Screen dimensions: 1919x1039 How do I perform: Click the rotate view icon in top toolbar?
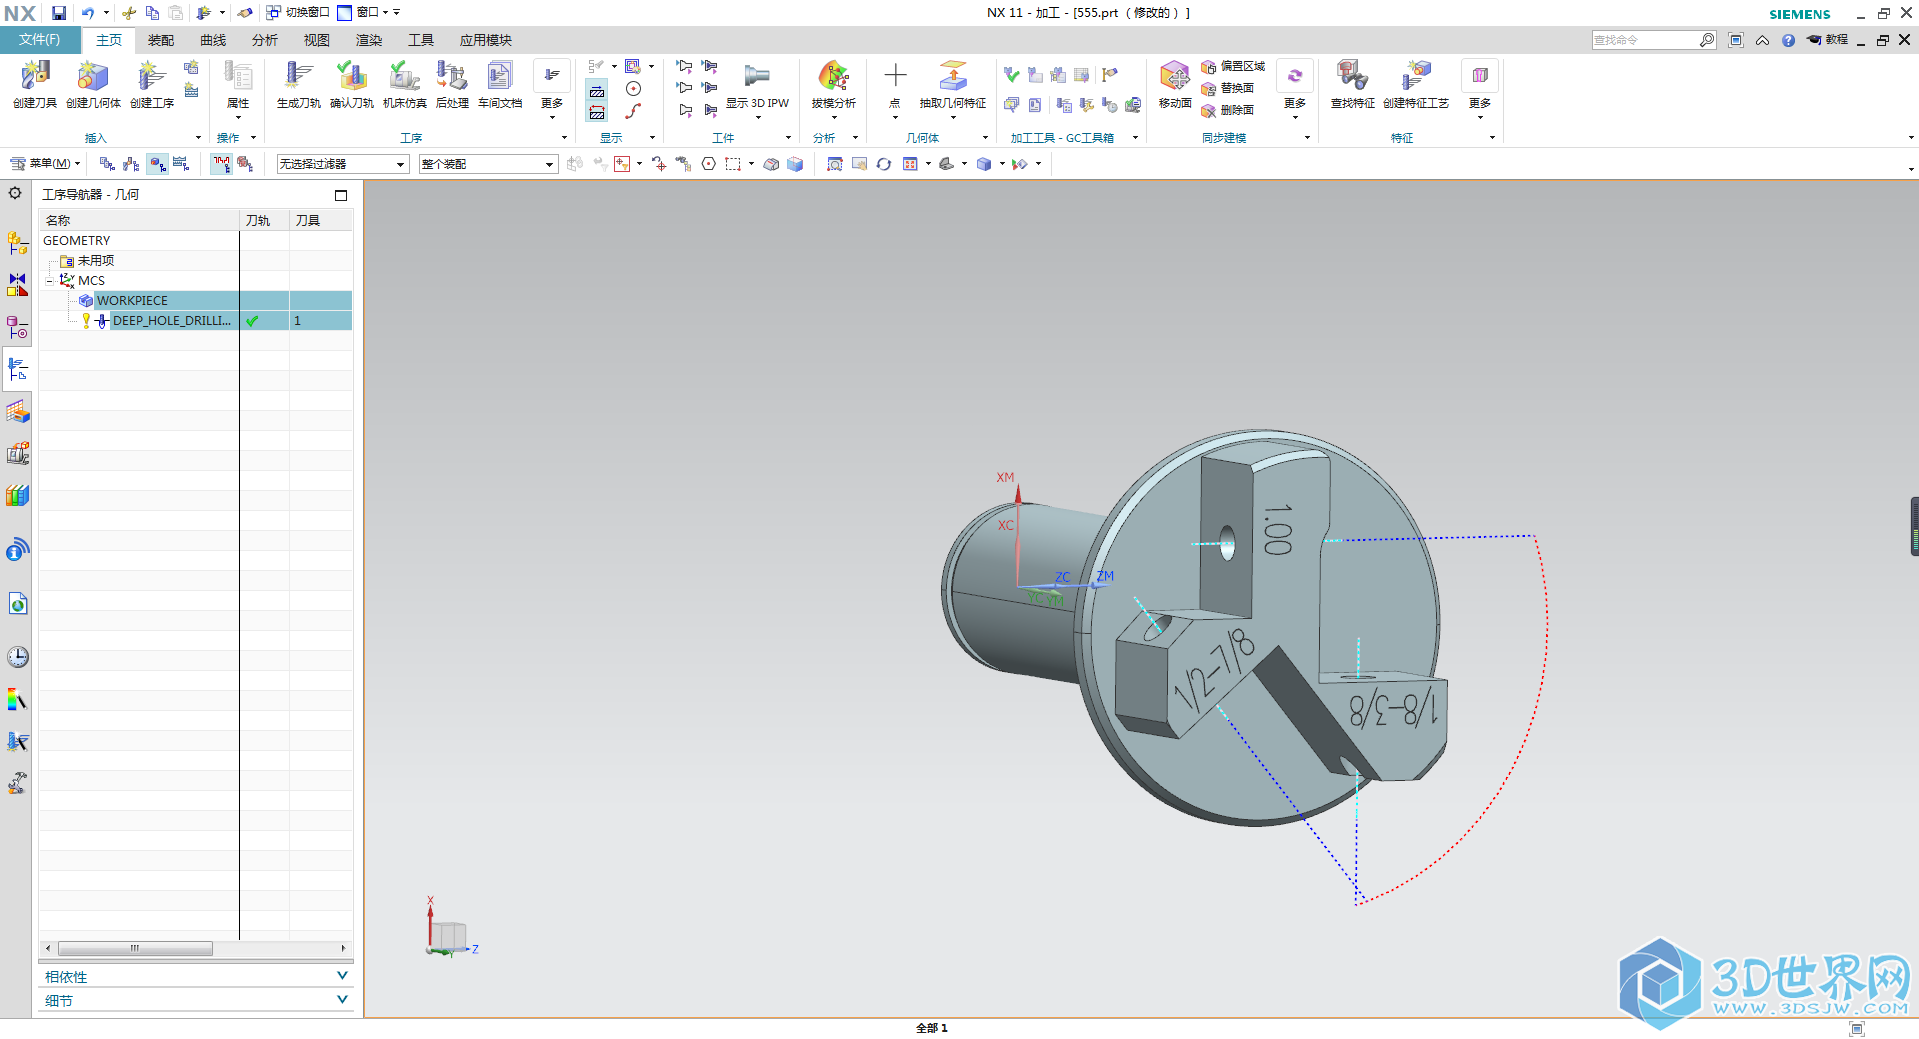[x=884, y=164]
